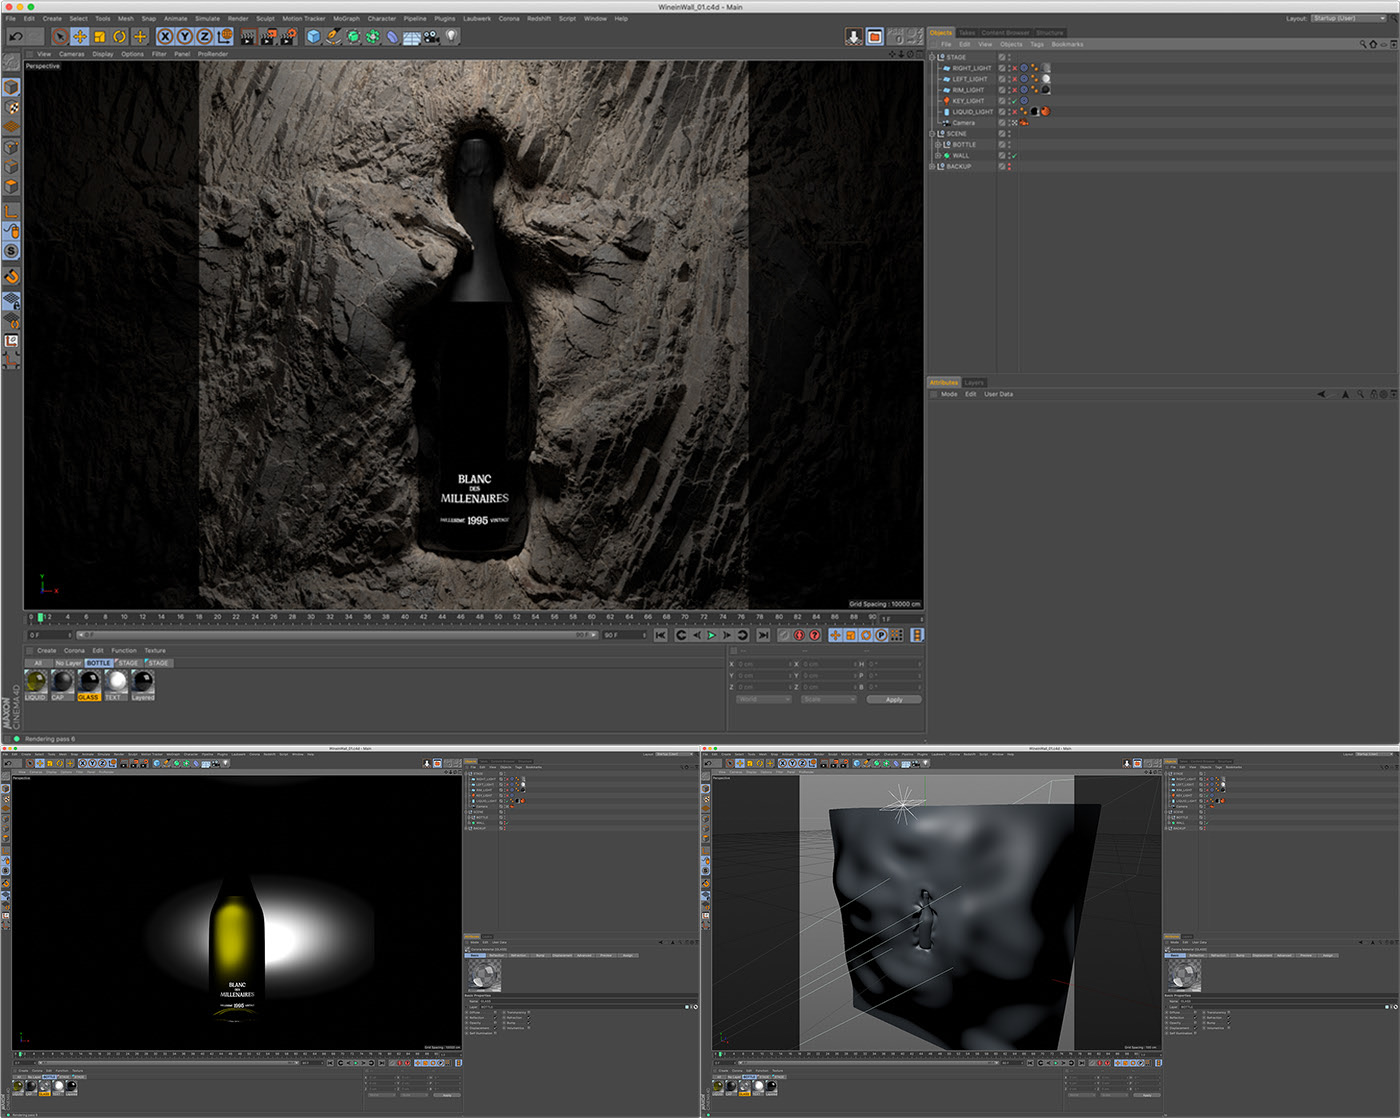Select the Move tool in the toolbar
The width and height of the screenshot is (1400, 1118).
coord(80,36)
